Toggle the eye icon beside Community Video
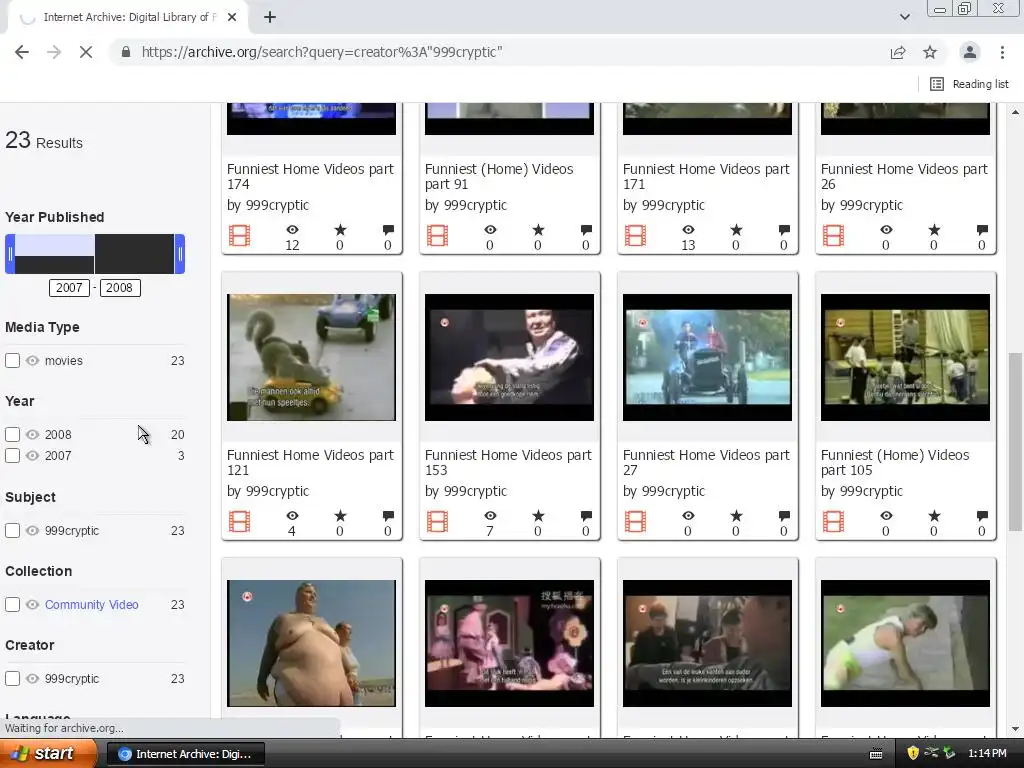1024x768 pixels. click(33, 604)
